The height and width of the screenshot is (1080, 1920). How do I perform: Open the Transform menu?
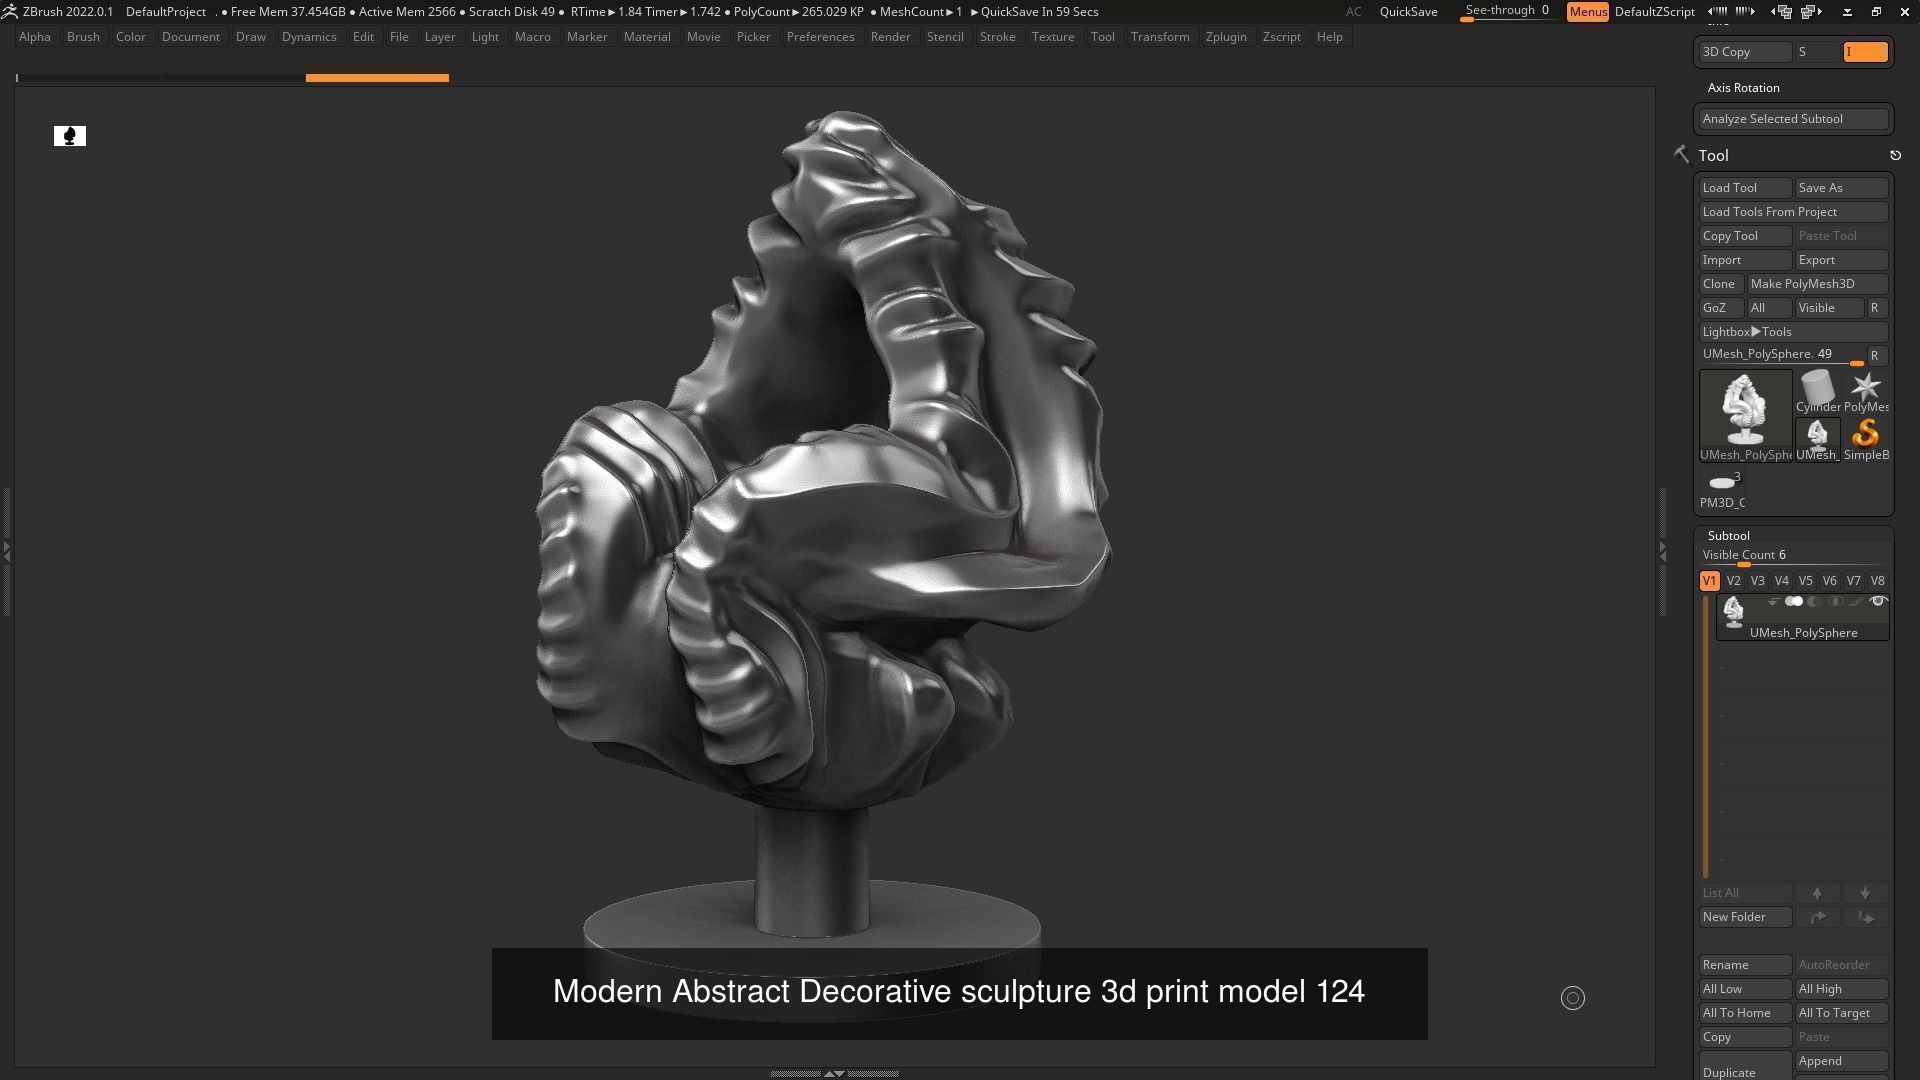1160,37
